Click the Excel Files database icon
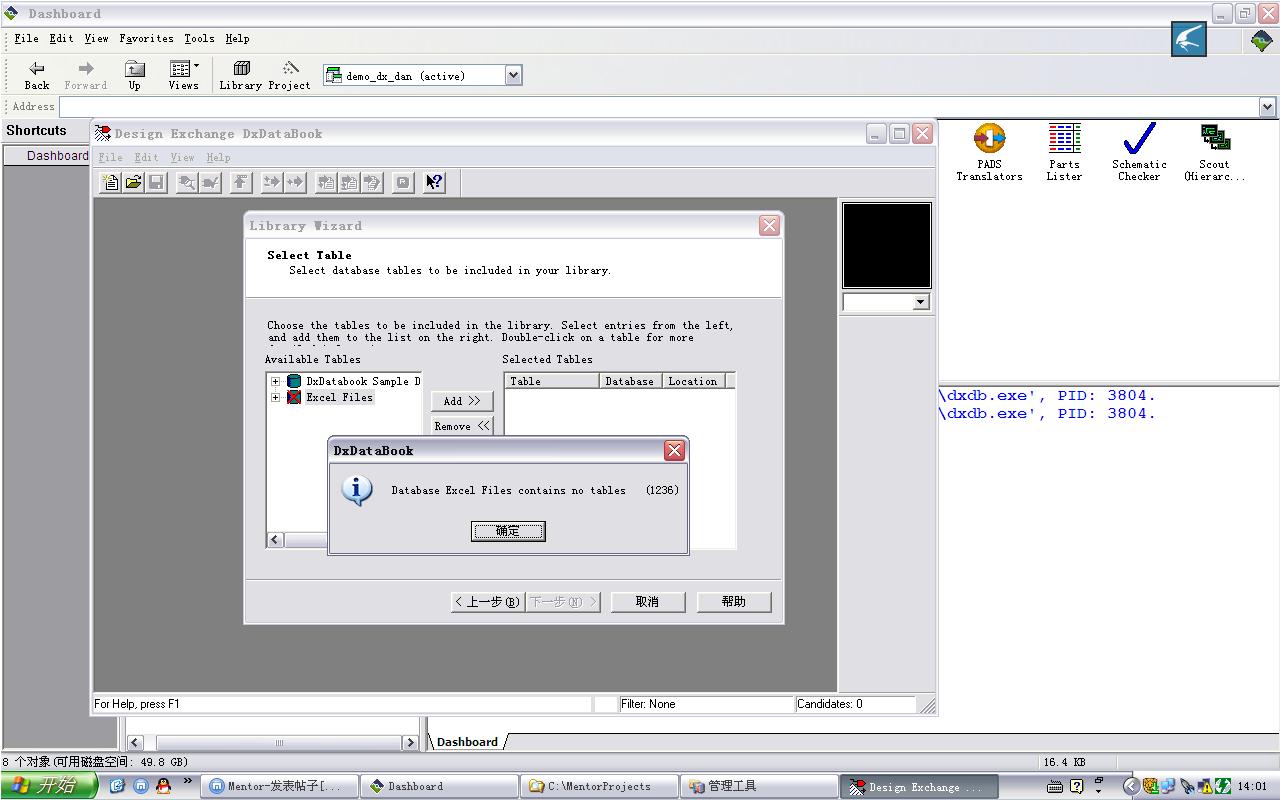This screenshot has width=1280, height=800. (294, 397)
